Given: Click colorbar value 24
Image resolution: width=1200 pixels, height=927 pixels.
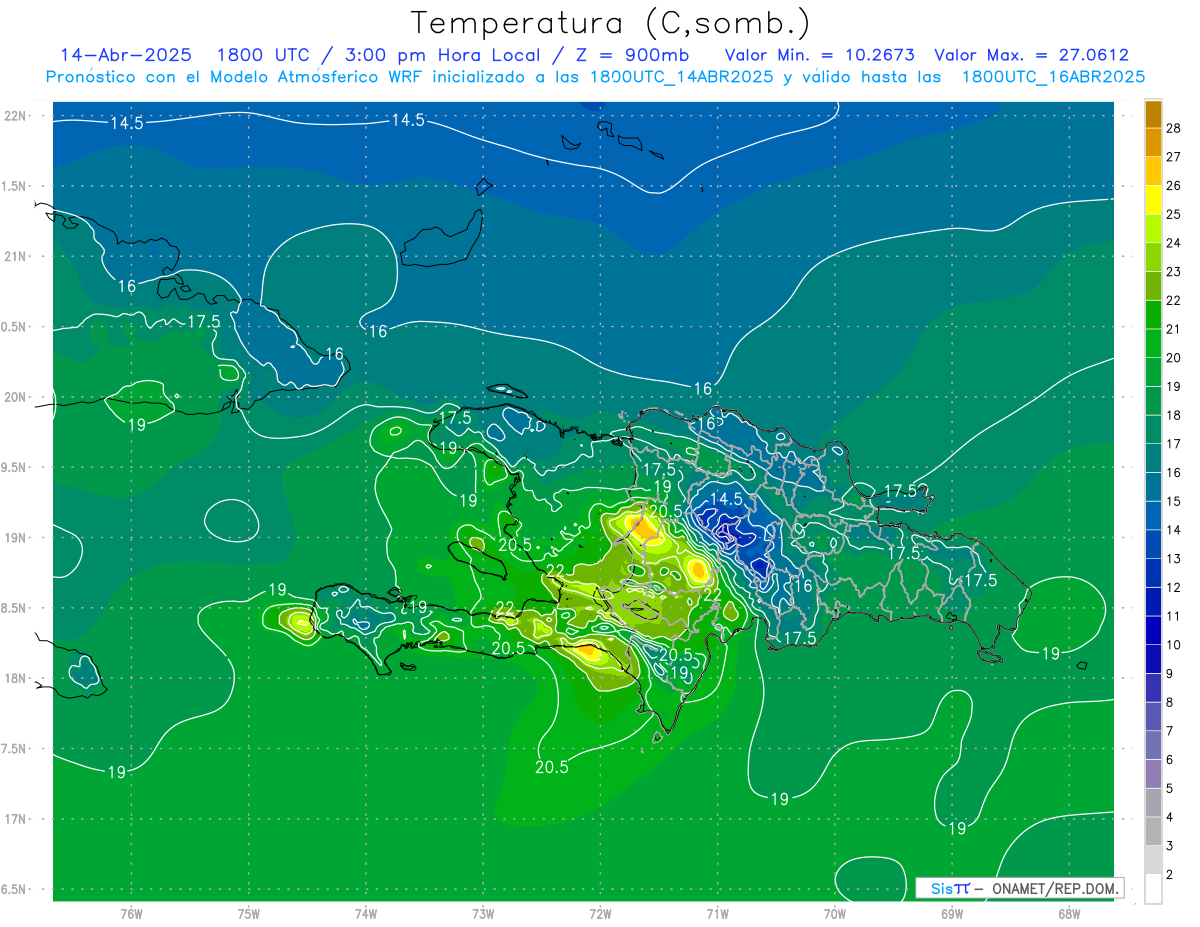Looking at the screenshot, I should tap(1174, 243).
